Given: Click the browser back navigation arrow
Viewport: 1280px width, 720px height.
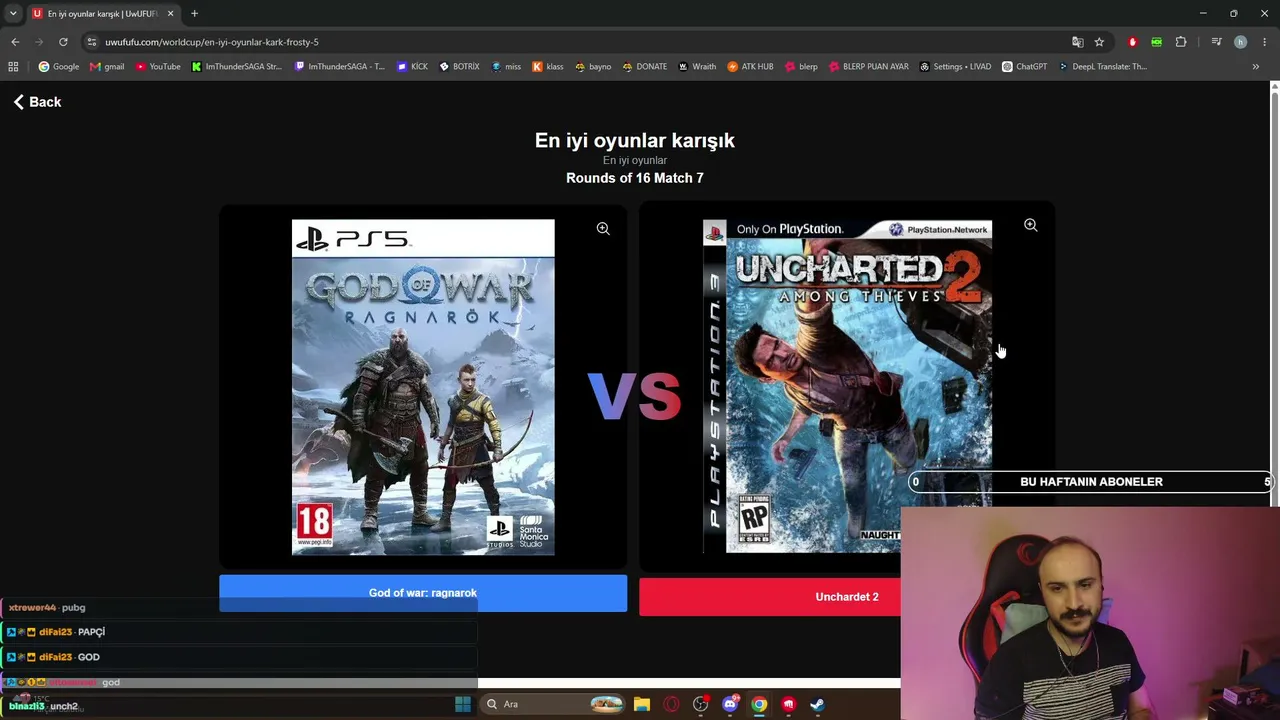Looking at the screenshot, I should [x=15, y=42].
